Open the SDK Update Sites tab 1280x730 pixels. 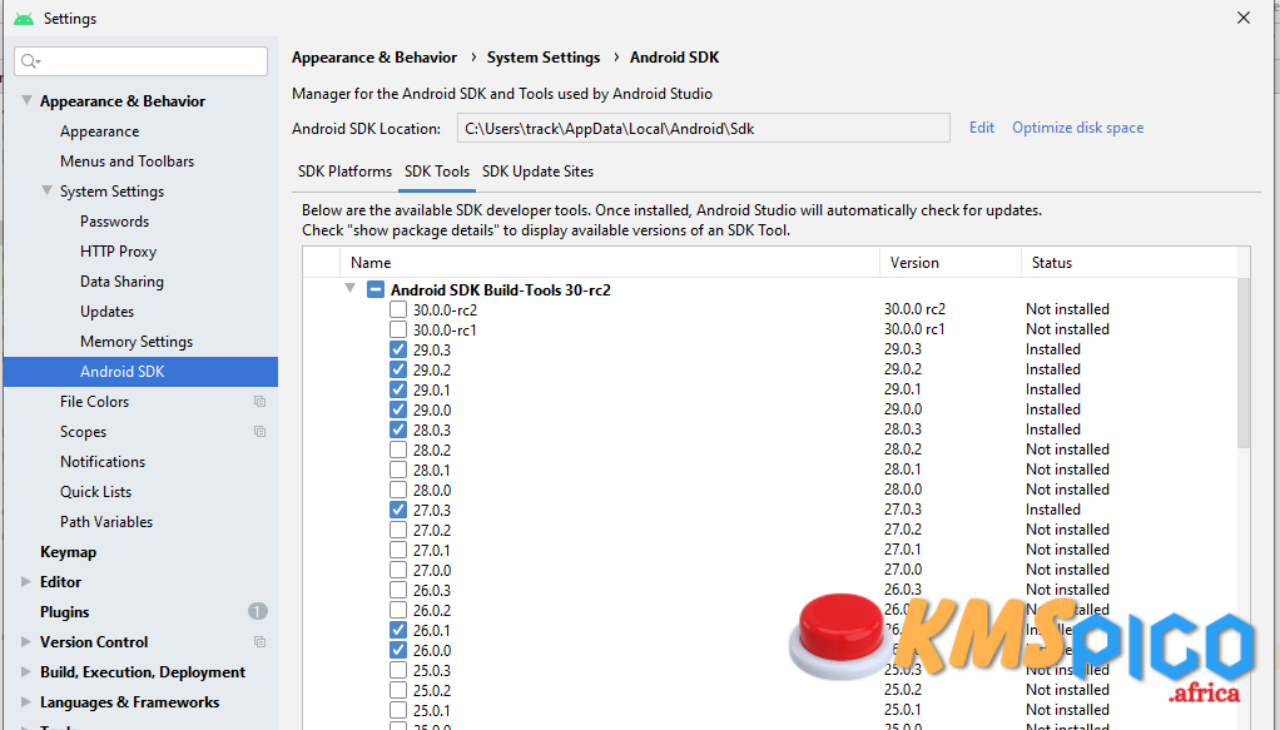[x=538, y=172]
